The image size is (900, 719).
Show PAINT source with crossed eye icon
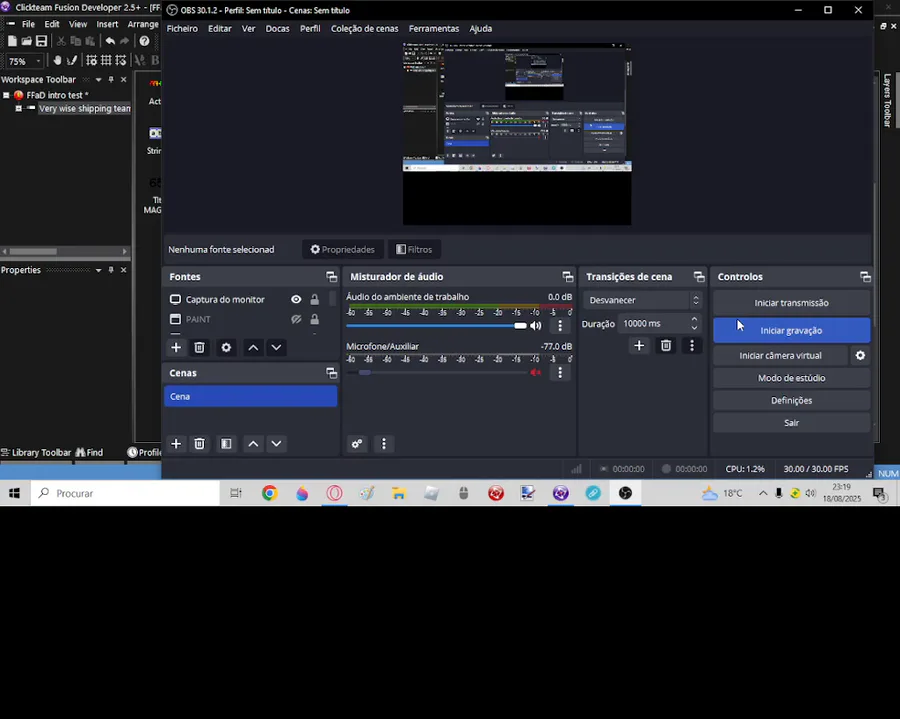pos(296,319)
